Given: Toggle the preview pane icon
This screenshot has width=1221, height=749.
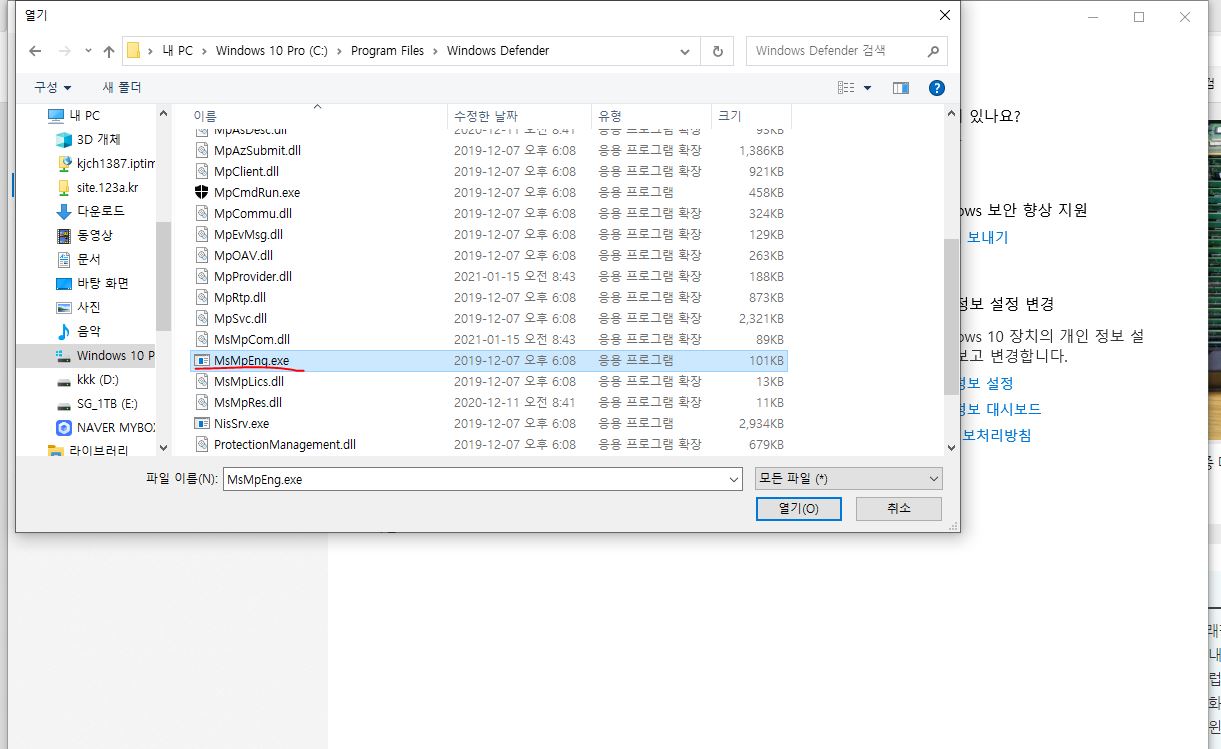Looking at the screenshot, I should 901,88.
